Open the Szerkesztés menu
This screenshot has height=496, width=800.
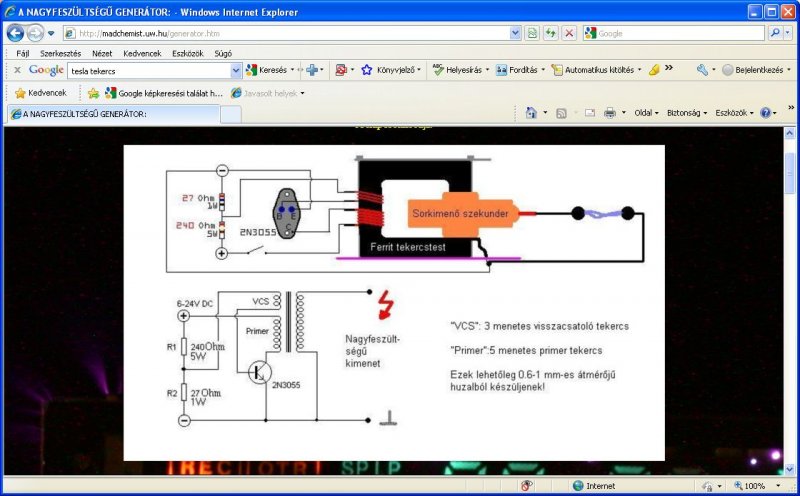[61, 53]
